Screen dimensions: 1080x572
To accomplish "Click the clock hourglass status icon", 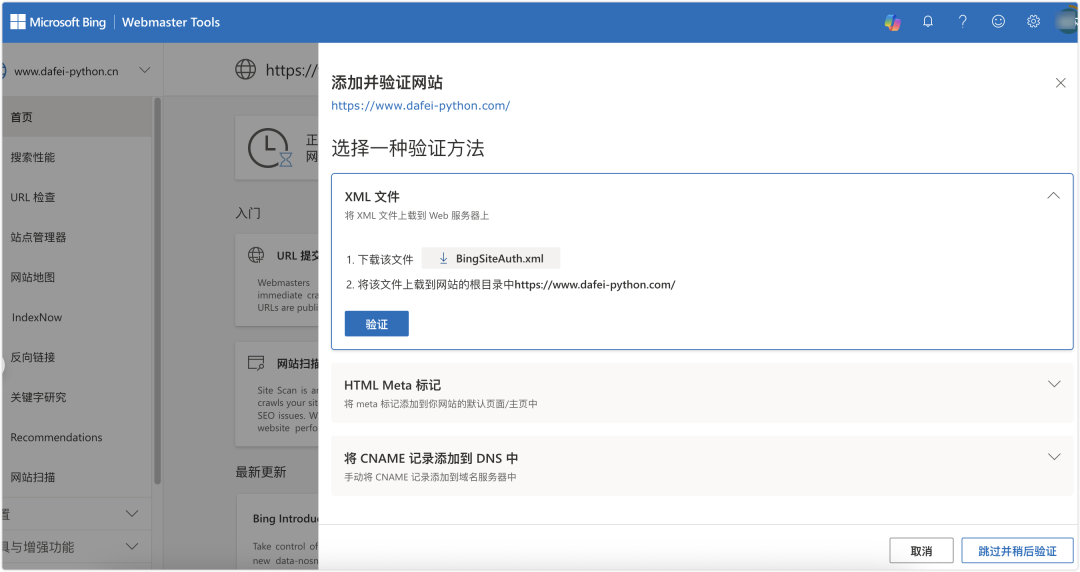I will (x=270, y=148).
